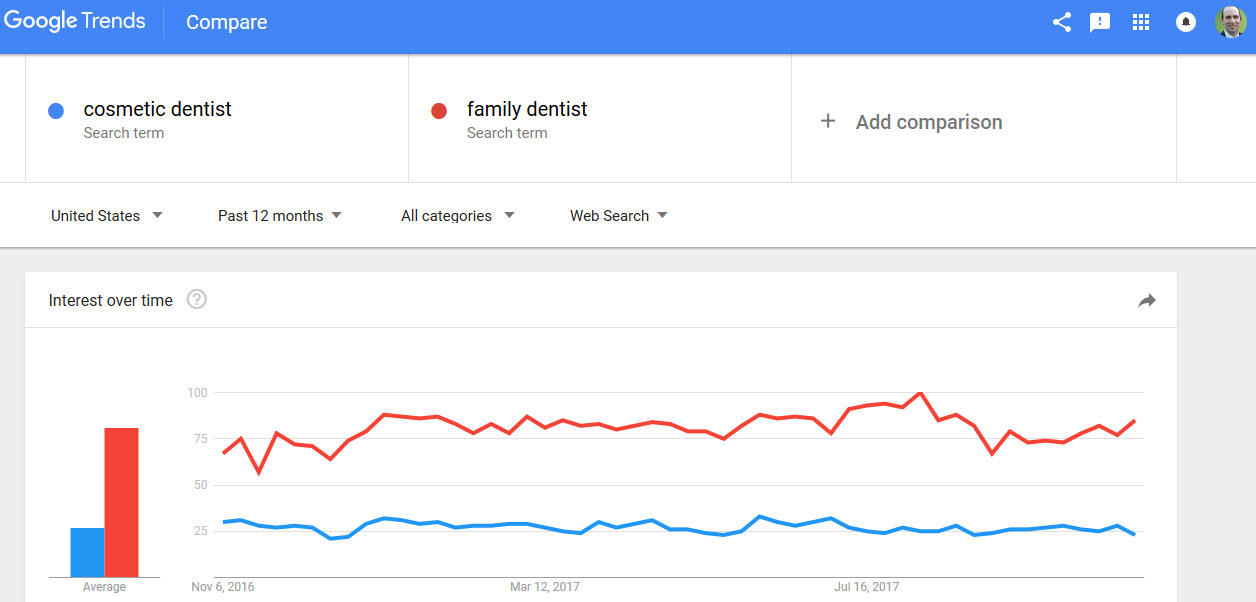The image size is (1256, 602).
Task: Expand the Past 12 months dropdown
Action: pyautogui.click(x=280, y=215)
